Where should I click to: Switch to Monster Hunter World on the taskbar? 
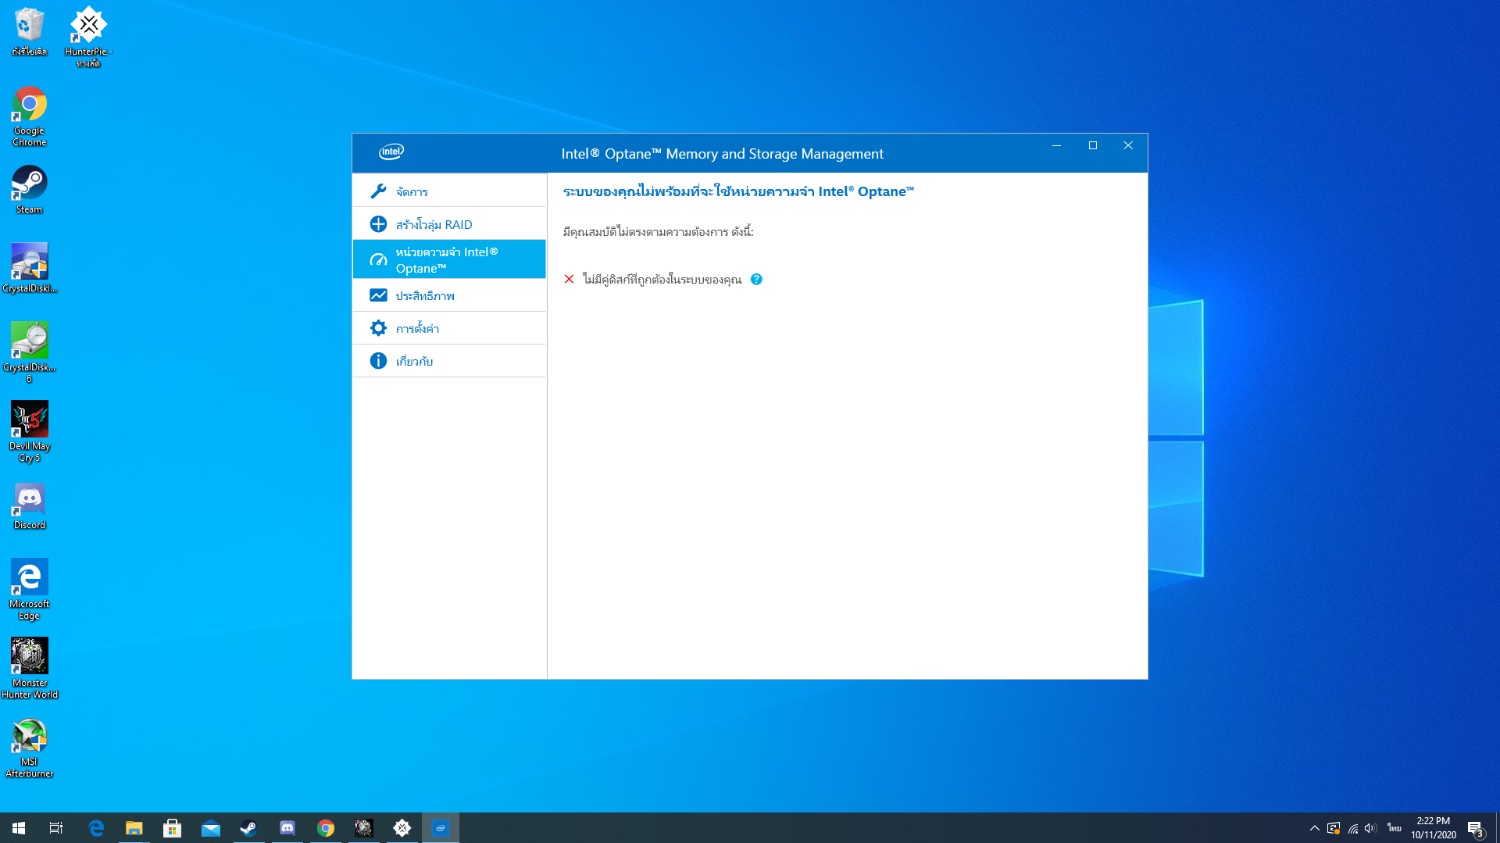click(364, 828)
